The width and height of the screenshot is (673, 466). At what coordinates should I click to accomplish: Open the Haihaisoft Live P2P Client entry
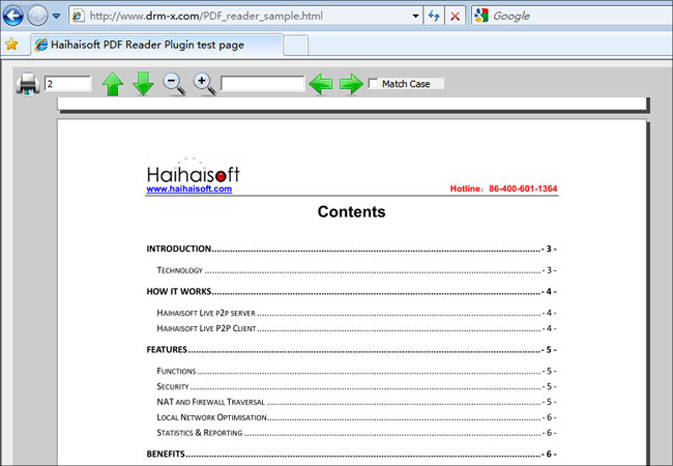(x=357, y=328)
